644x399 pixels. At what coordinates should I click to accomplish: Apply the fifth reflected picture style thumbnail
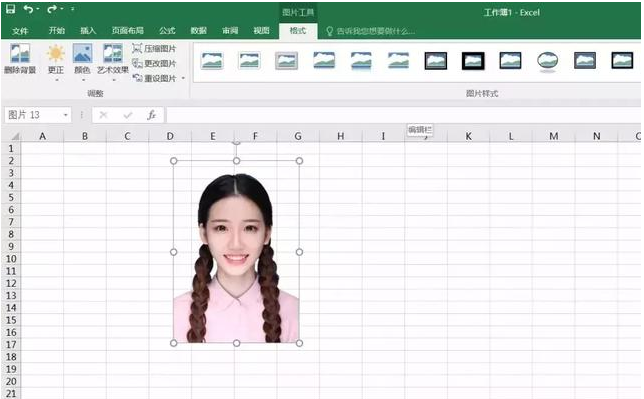[x=361, y=61]
